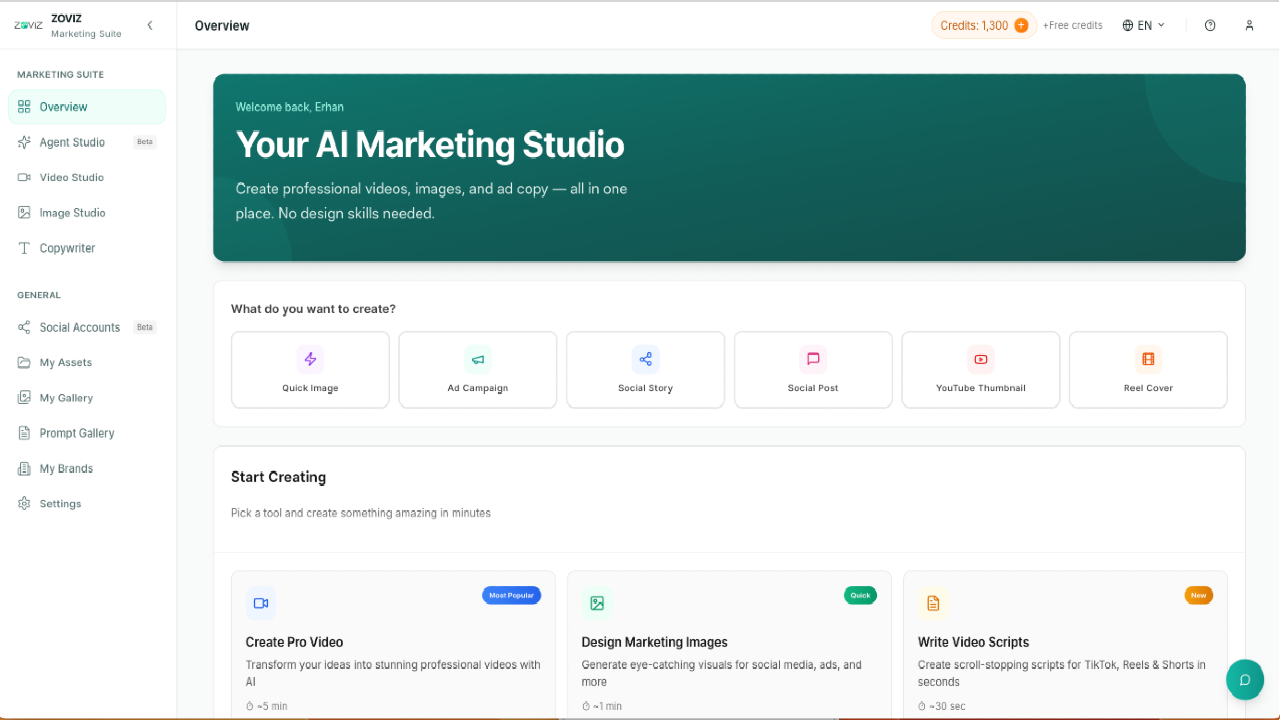Click the green Quick badge
This screenshot has height=720, width=1280.
pyautogui.click(x=860, y=595)
